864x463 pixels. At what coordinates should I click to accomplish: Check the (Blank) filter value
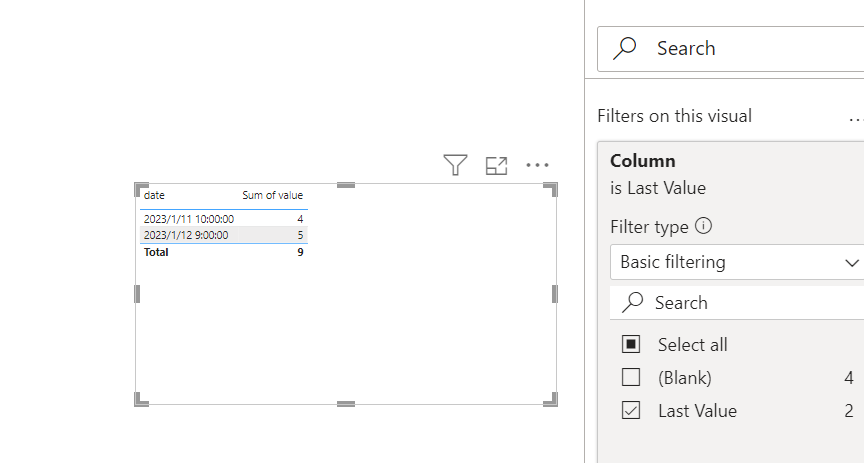pyautogui.click(x=631, y=378)
